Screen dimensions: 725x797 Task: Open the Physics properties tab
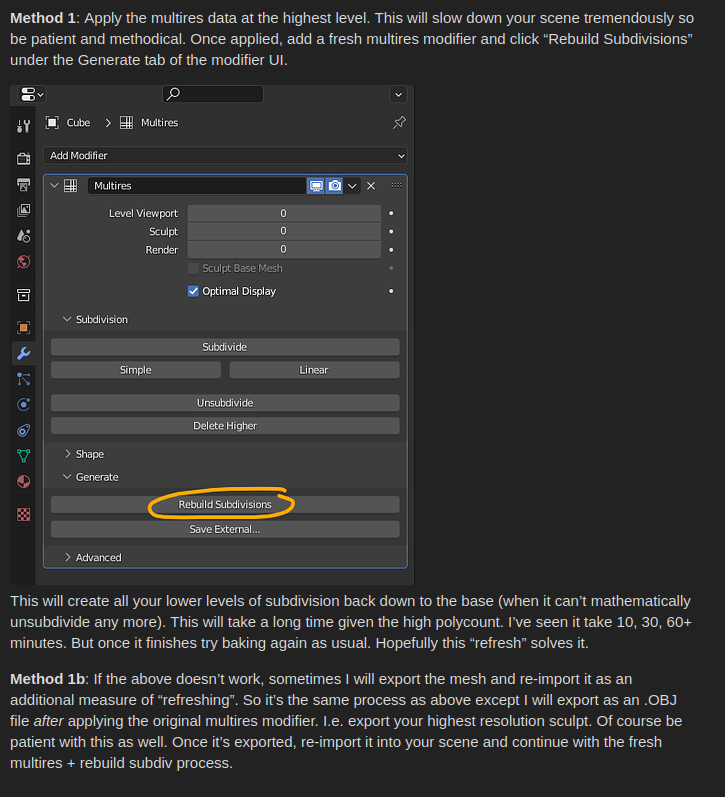pos(23,405)
